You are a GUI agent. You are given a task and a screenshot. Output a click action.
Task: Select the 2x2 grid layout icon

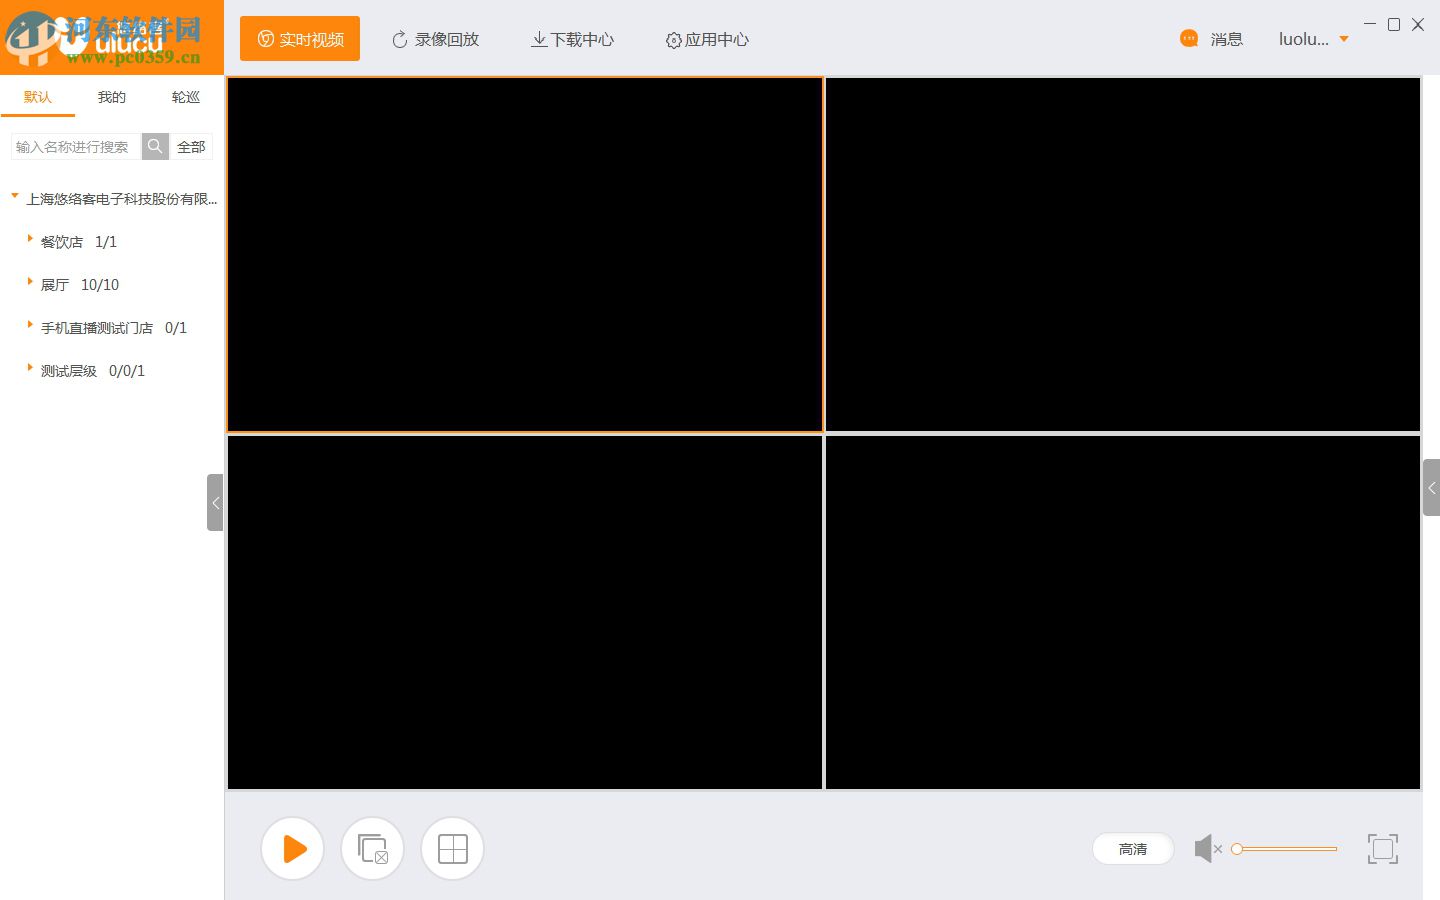click(452, 848)
